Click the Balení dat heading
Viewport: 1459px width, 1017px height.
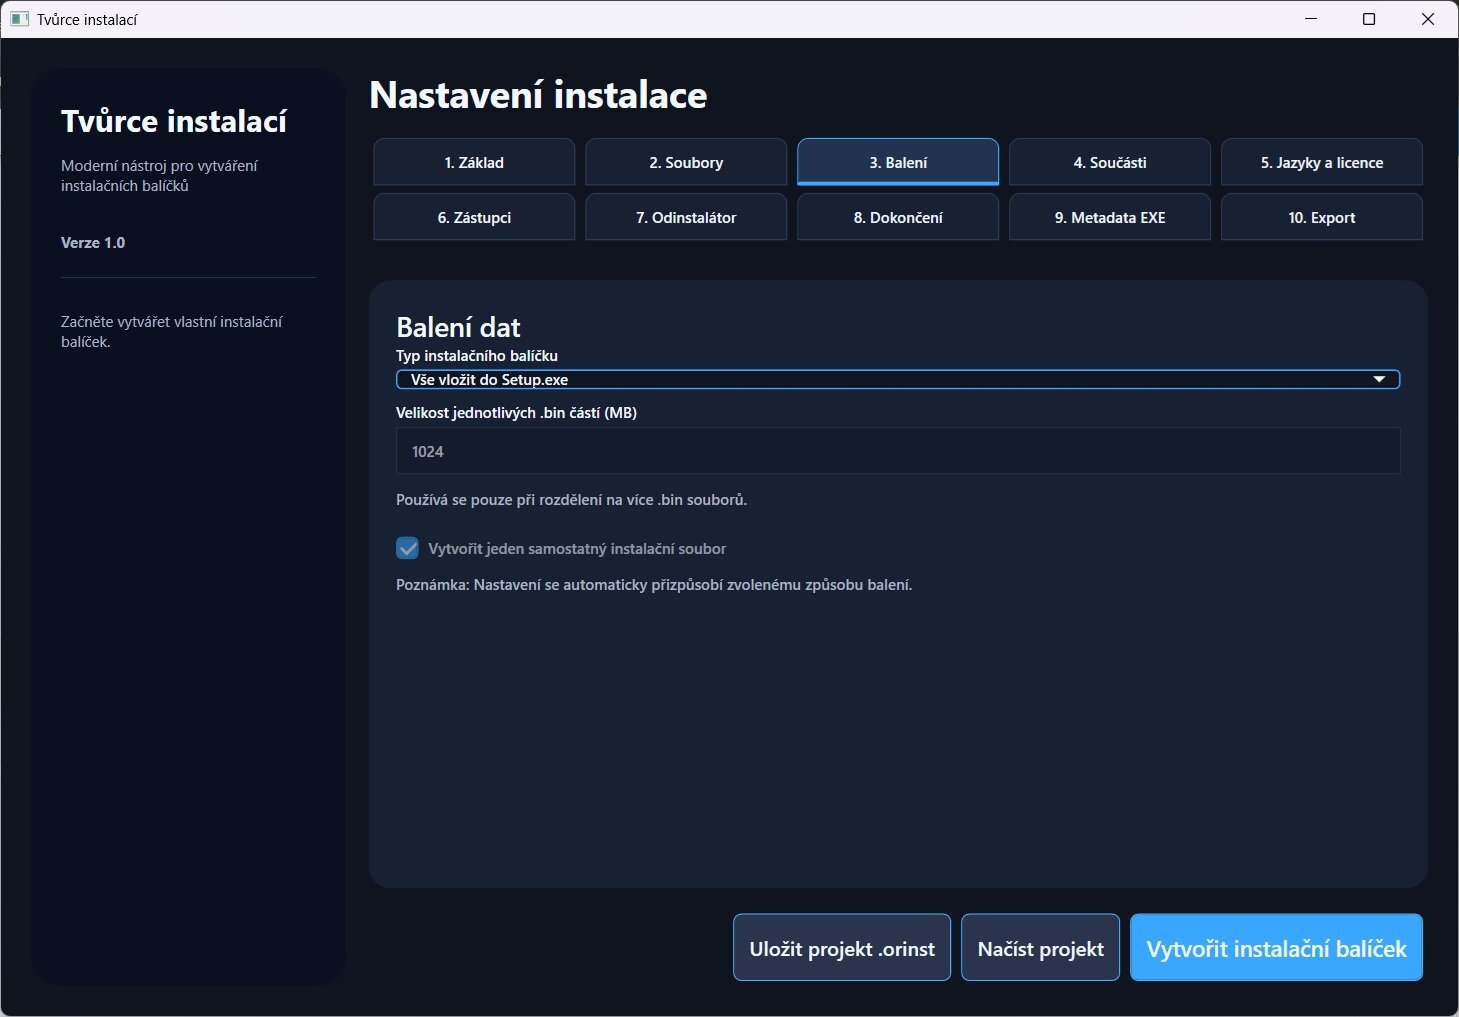(x=458, y=327)
